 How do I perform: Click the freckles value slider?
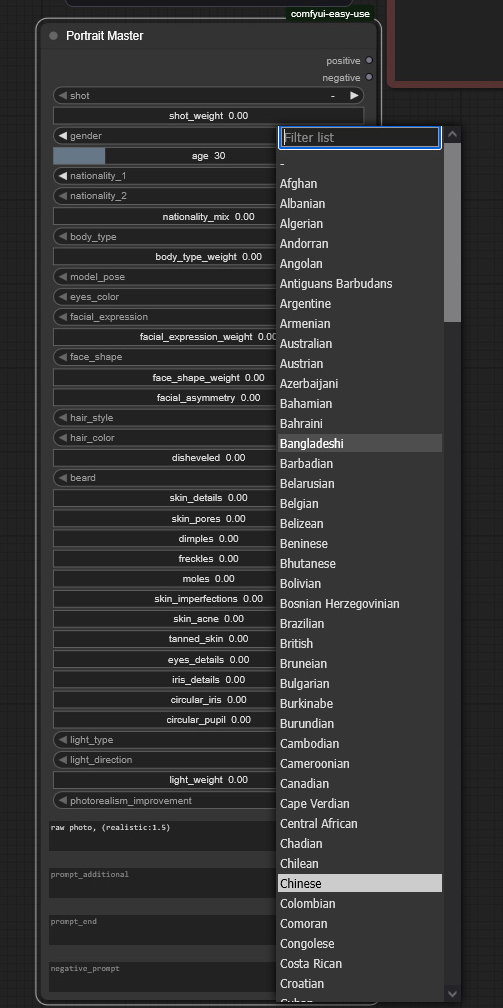pos(165,559)
